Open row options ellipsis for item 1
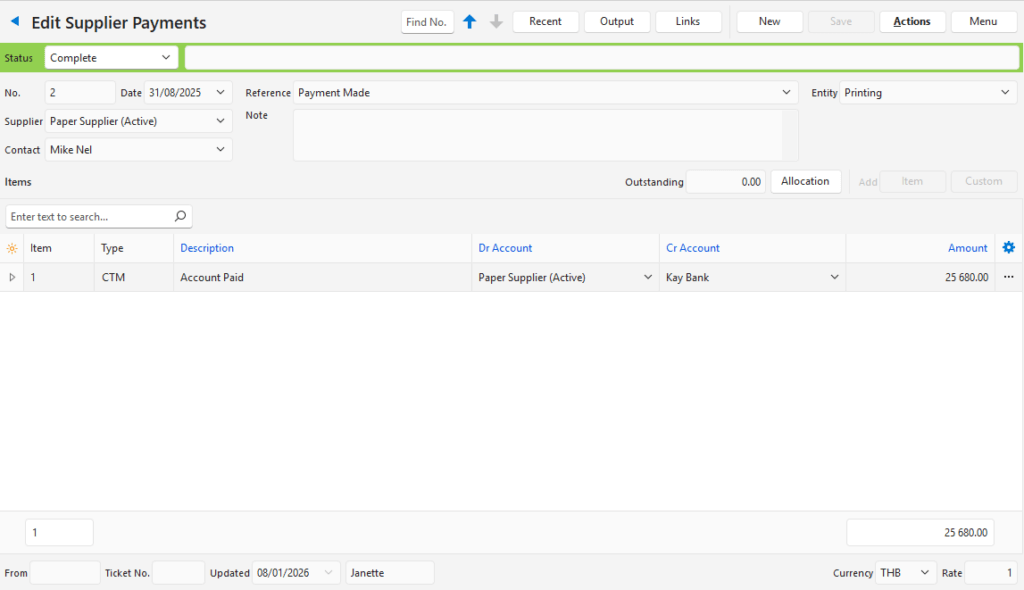 [1008, 277]
